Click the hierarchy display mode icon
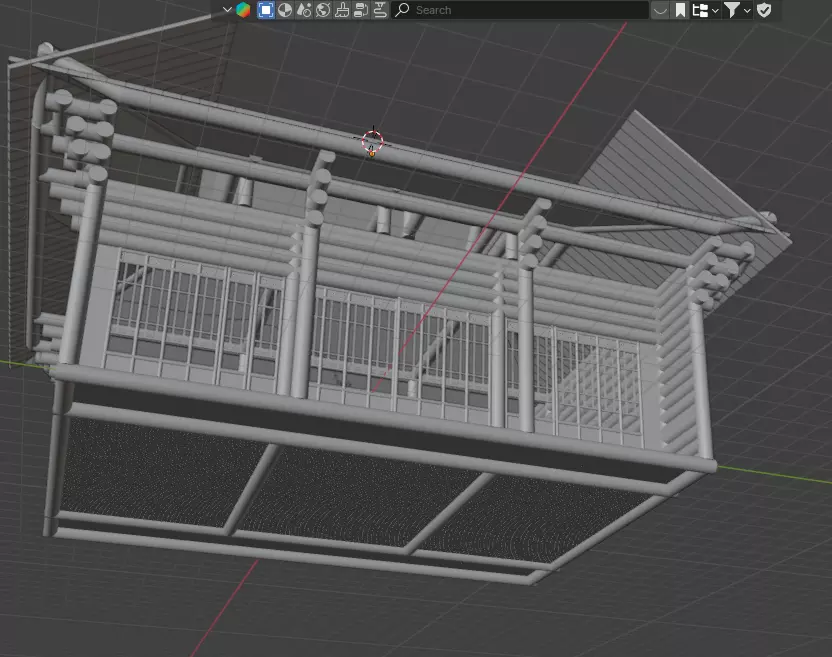Viewport: 832px width, 657px height. (x=700, y=10)
